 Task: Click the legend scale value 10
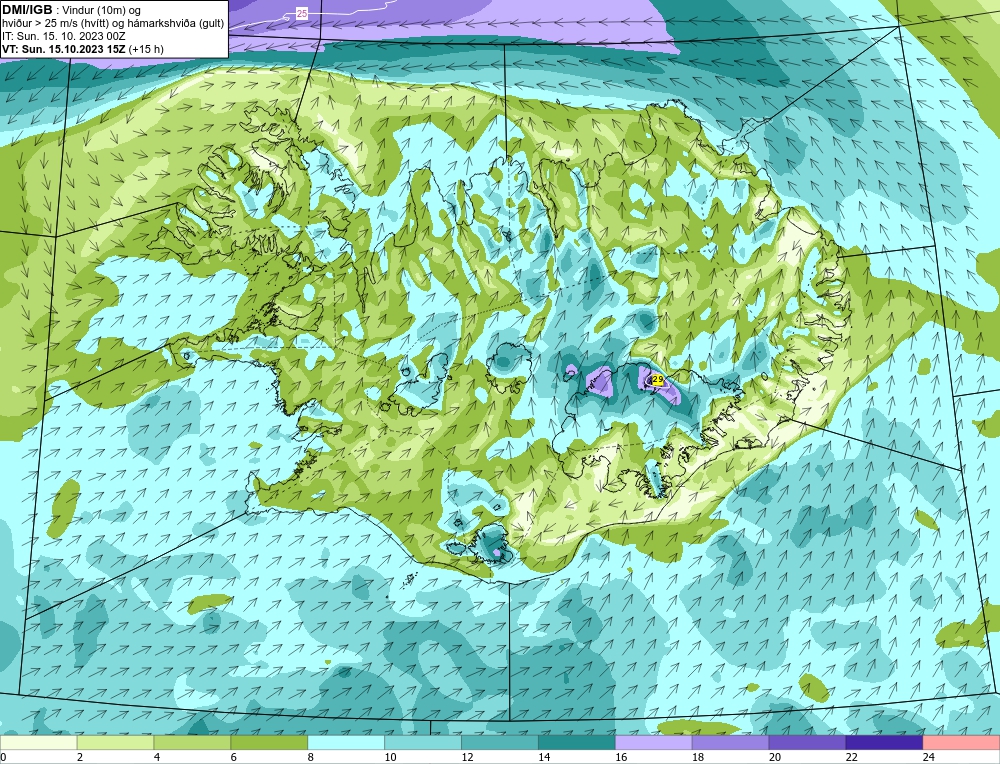click(390, 757)
